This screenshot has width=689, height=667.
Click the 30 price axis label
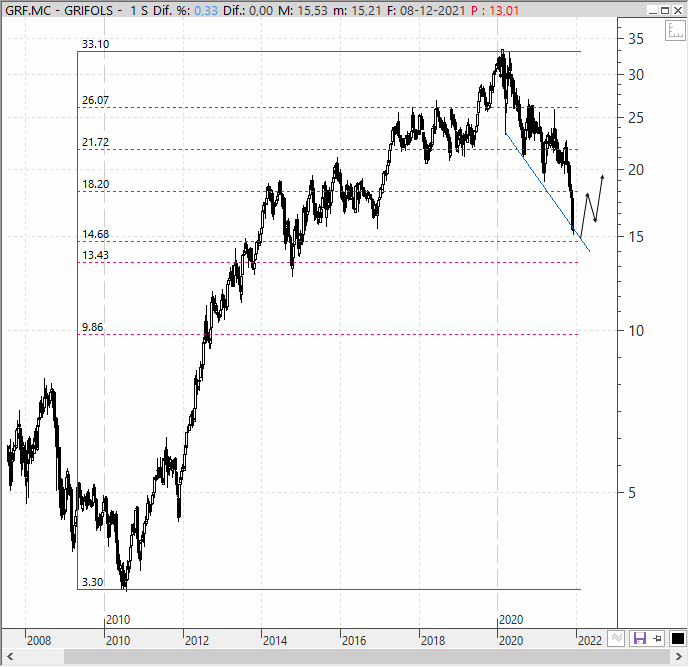click(636, 75)
